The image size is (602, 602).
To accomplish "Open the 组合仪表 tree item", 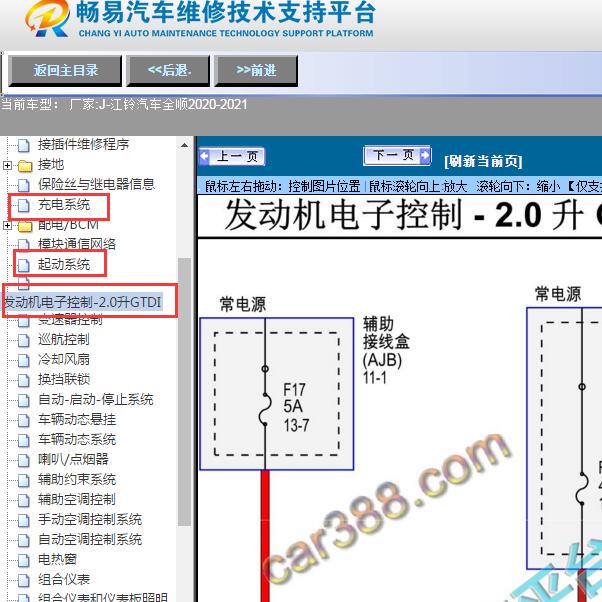I will 64,579.
